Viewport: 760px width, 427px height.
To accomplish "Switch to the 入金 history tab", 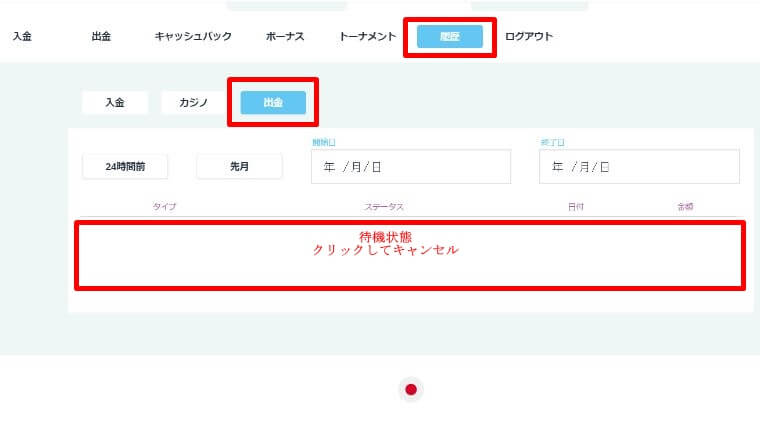I will [x=115, y=103].
